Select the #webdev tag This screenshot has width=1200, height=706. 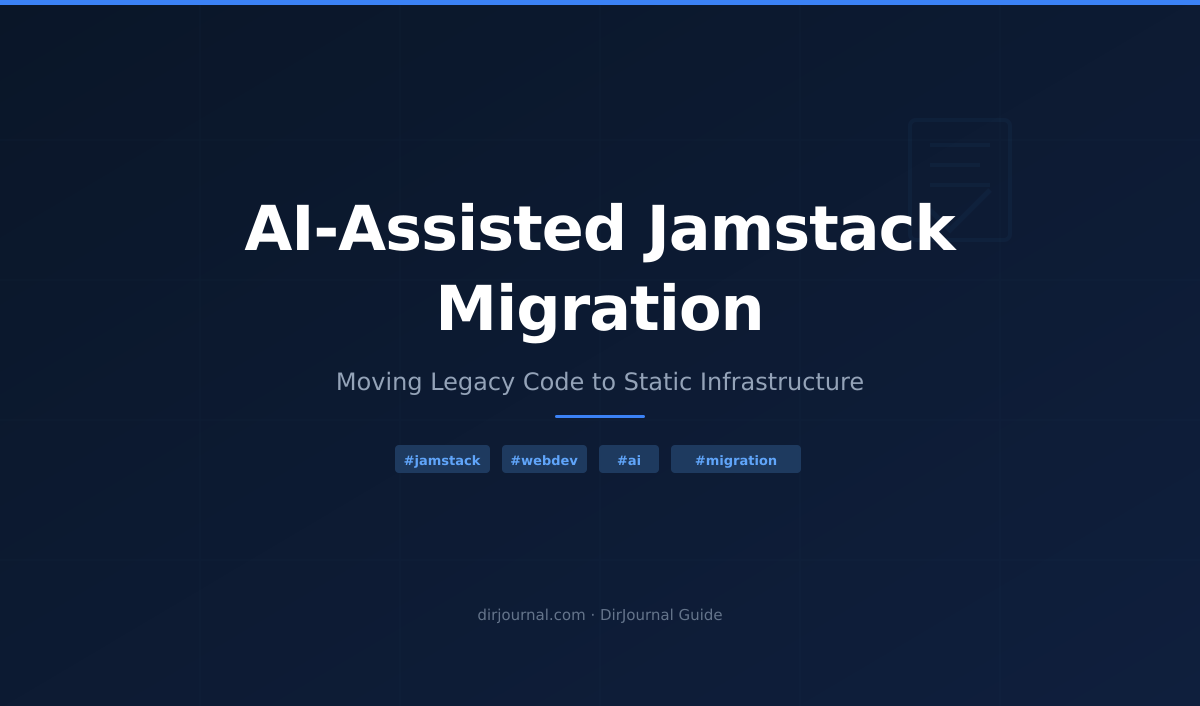tap(544, 459)
